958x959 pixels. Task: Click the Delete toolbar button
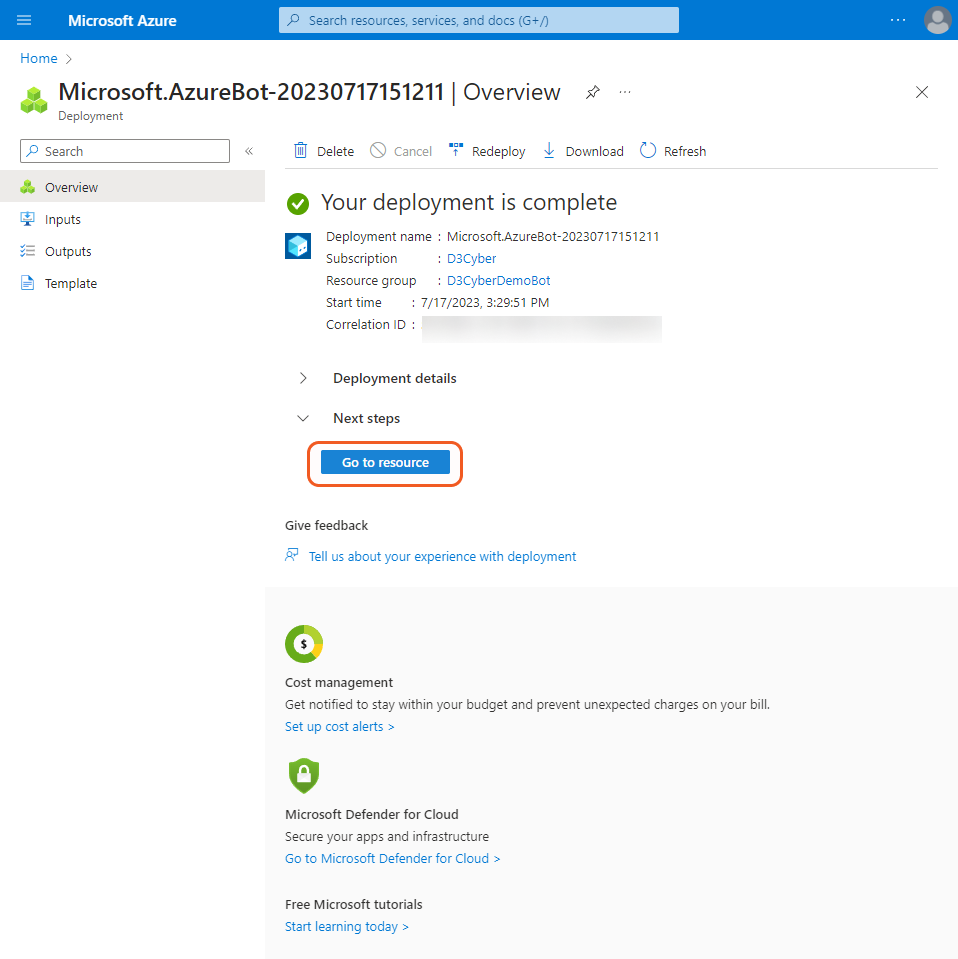point(324,151)
